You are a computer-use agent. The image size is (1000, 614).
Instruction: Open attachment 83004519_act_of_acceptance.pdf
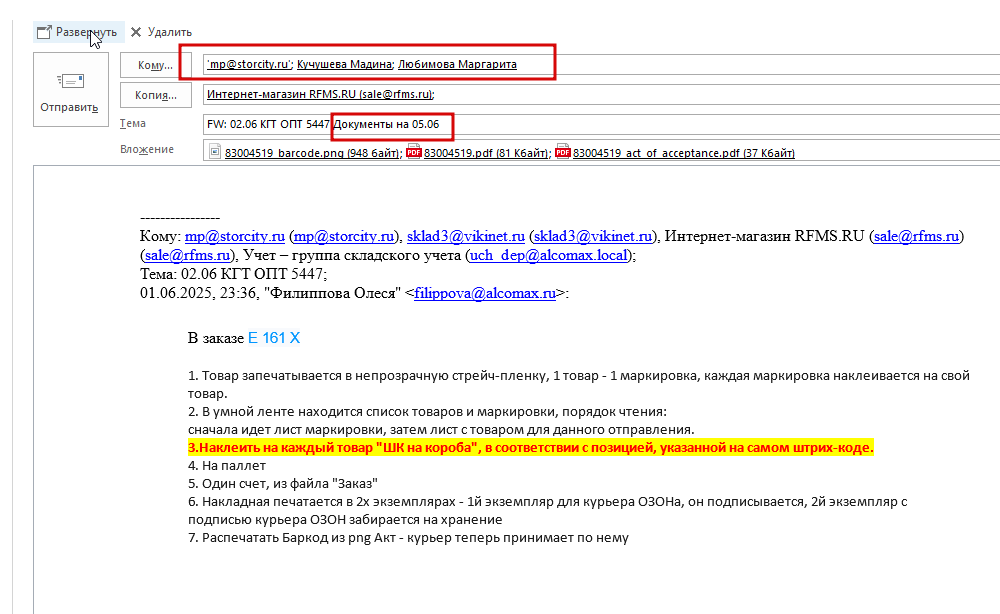click(684, 153)
